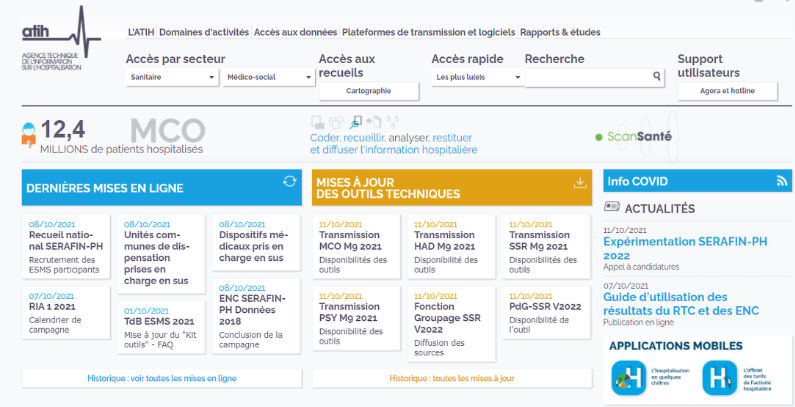Viewport: 795px width, 407px height.
Task: Open the Les plus lu(e)s dropdown
Action: (478, 78)
